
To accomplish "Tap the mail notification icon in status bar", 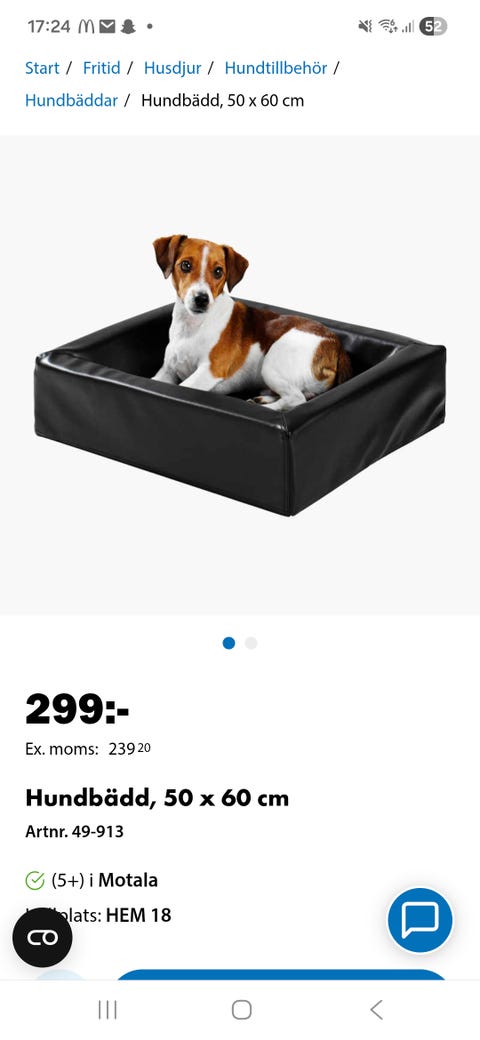I will click(107, 27).
